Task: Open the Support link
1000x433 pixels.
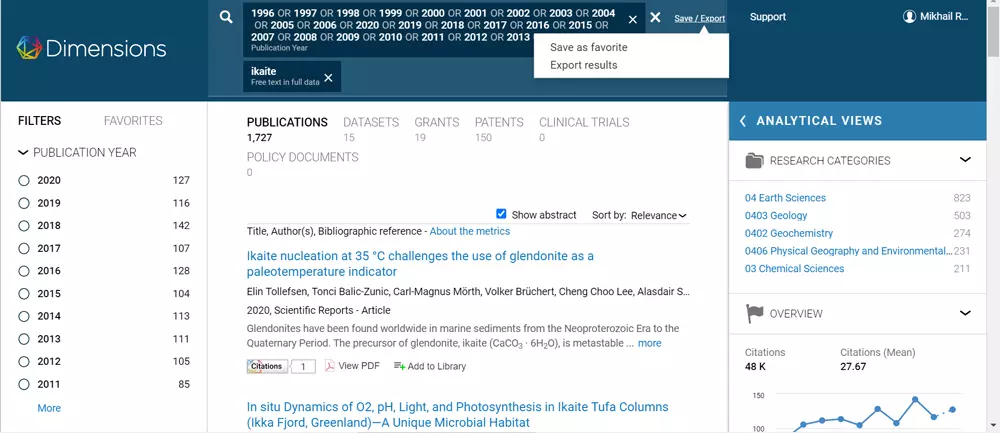Action: click(768, 17)
